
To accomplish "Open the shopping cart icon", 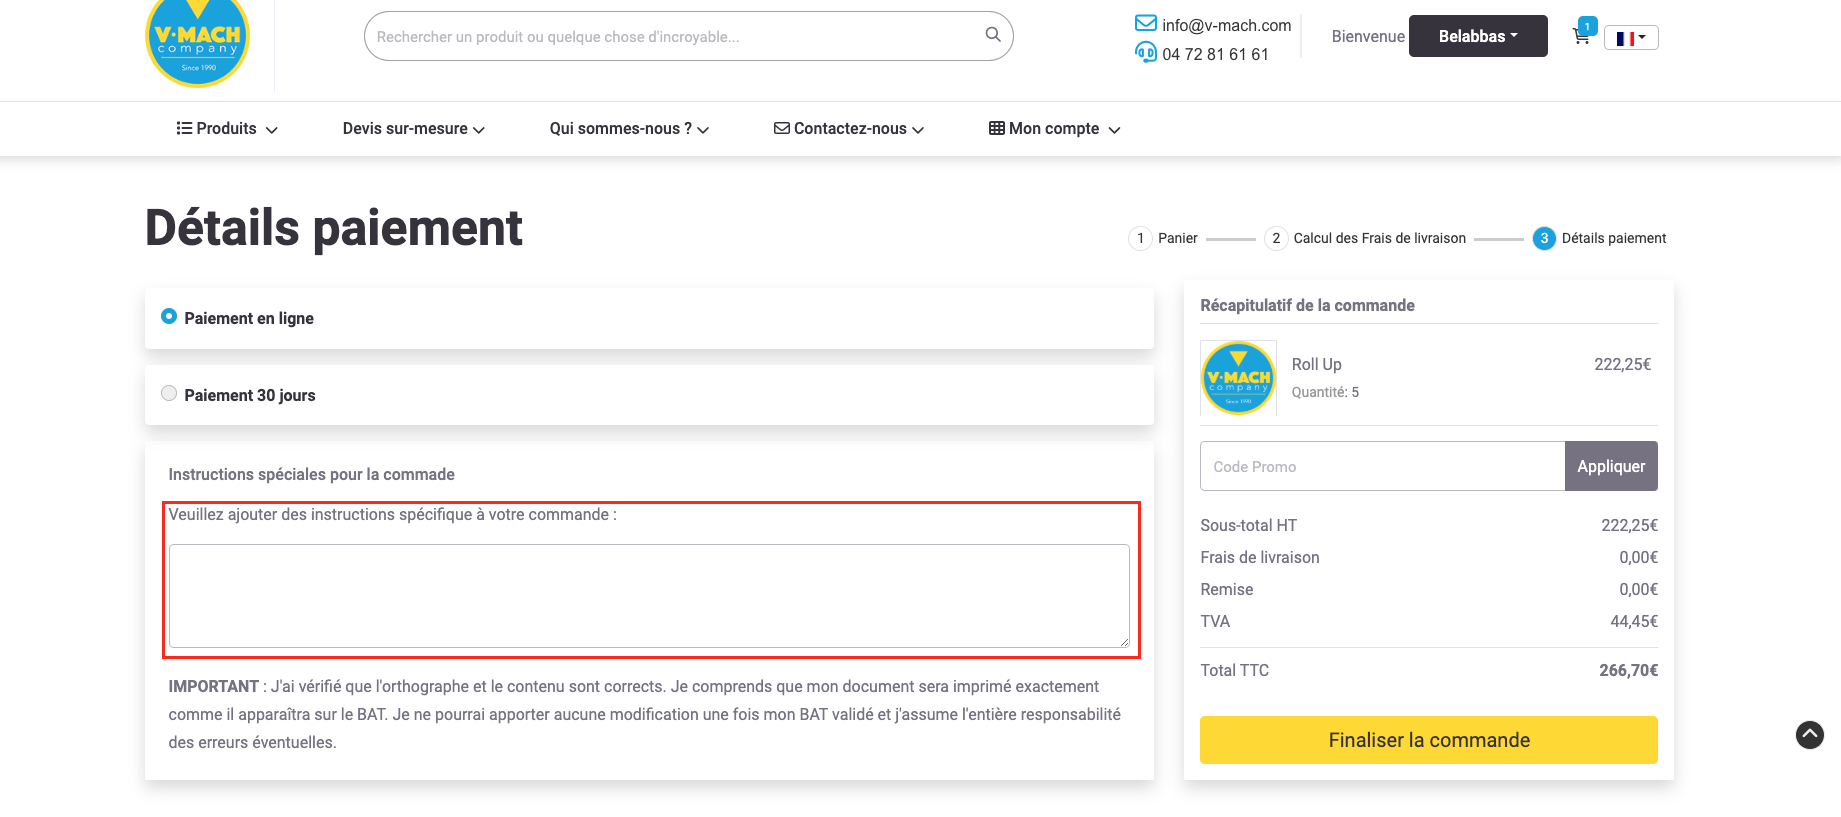I will (1581, 37).
